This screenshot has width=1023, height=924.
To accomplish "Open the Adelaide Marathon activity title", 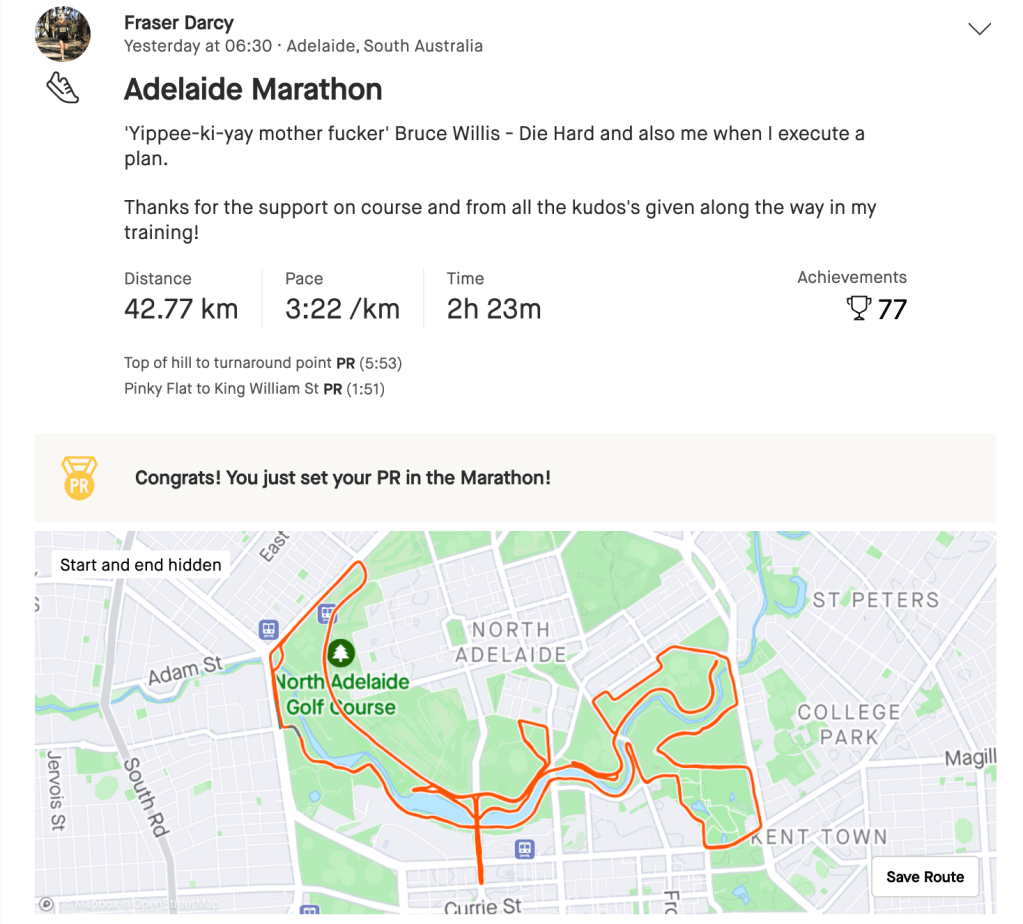I will (x=253, y=89).
